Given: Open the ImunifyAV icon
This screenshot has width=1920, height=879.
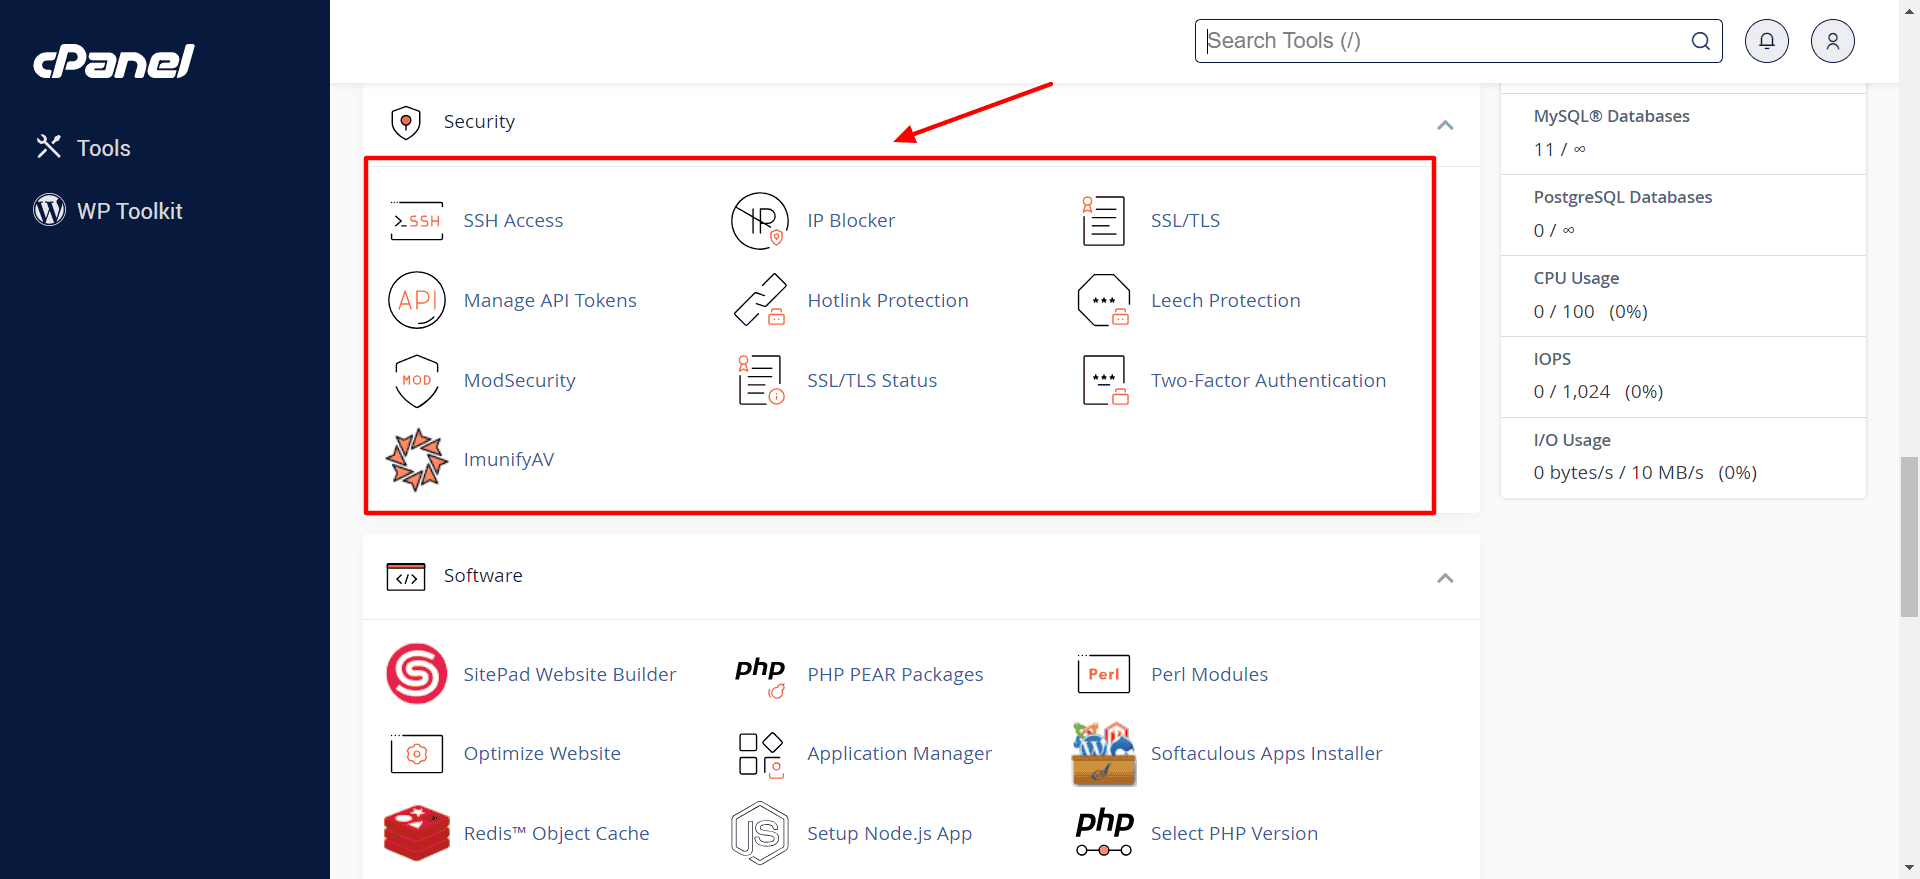Looking at the screenshot, I should point(416,460).
